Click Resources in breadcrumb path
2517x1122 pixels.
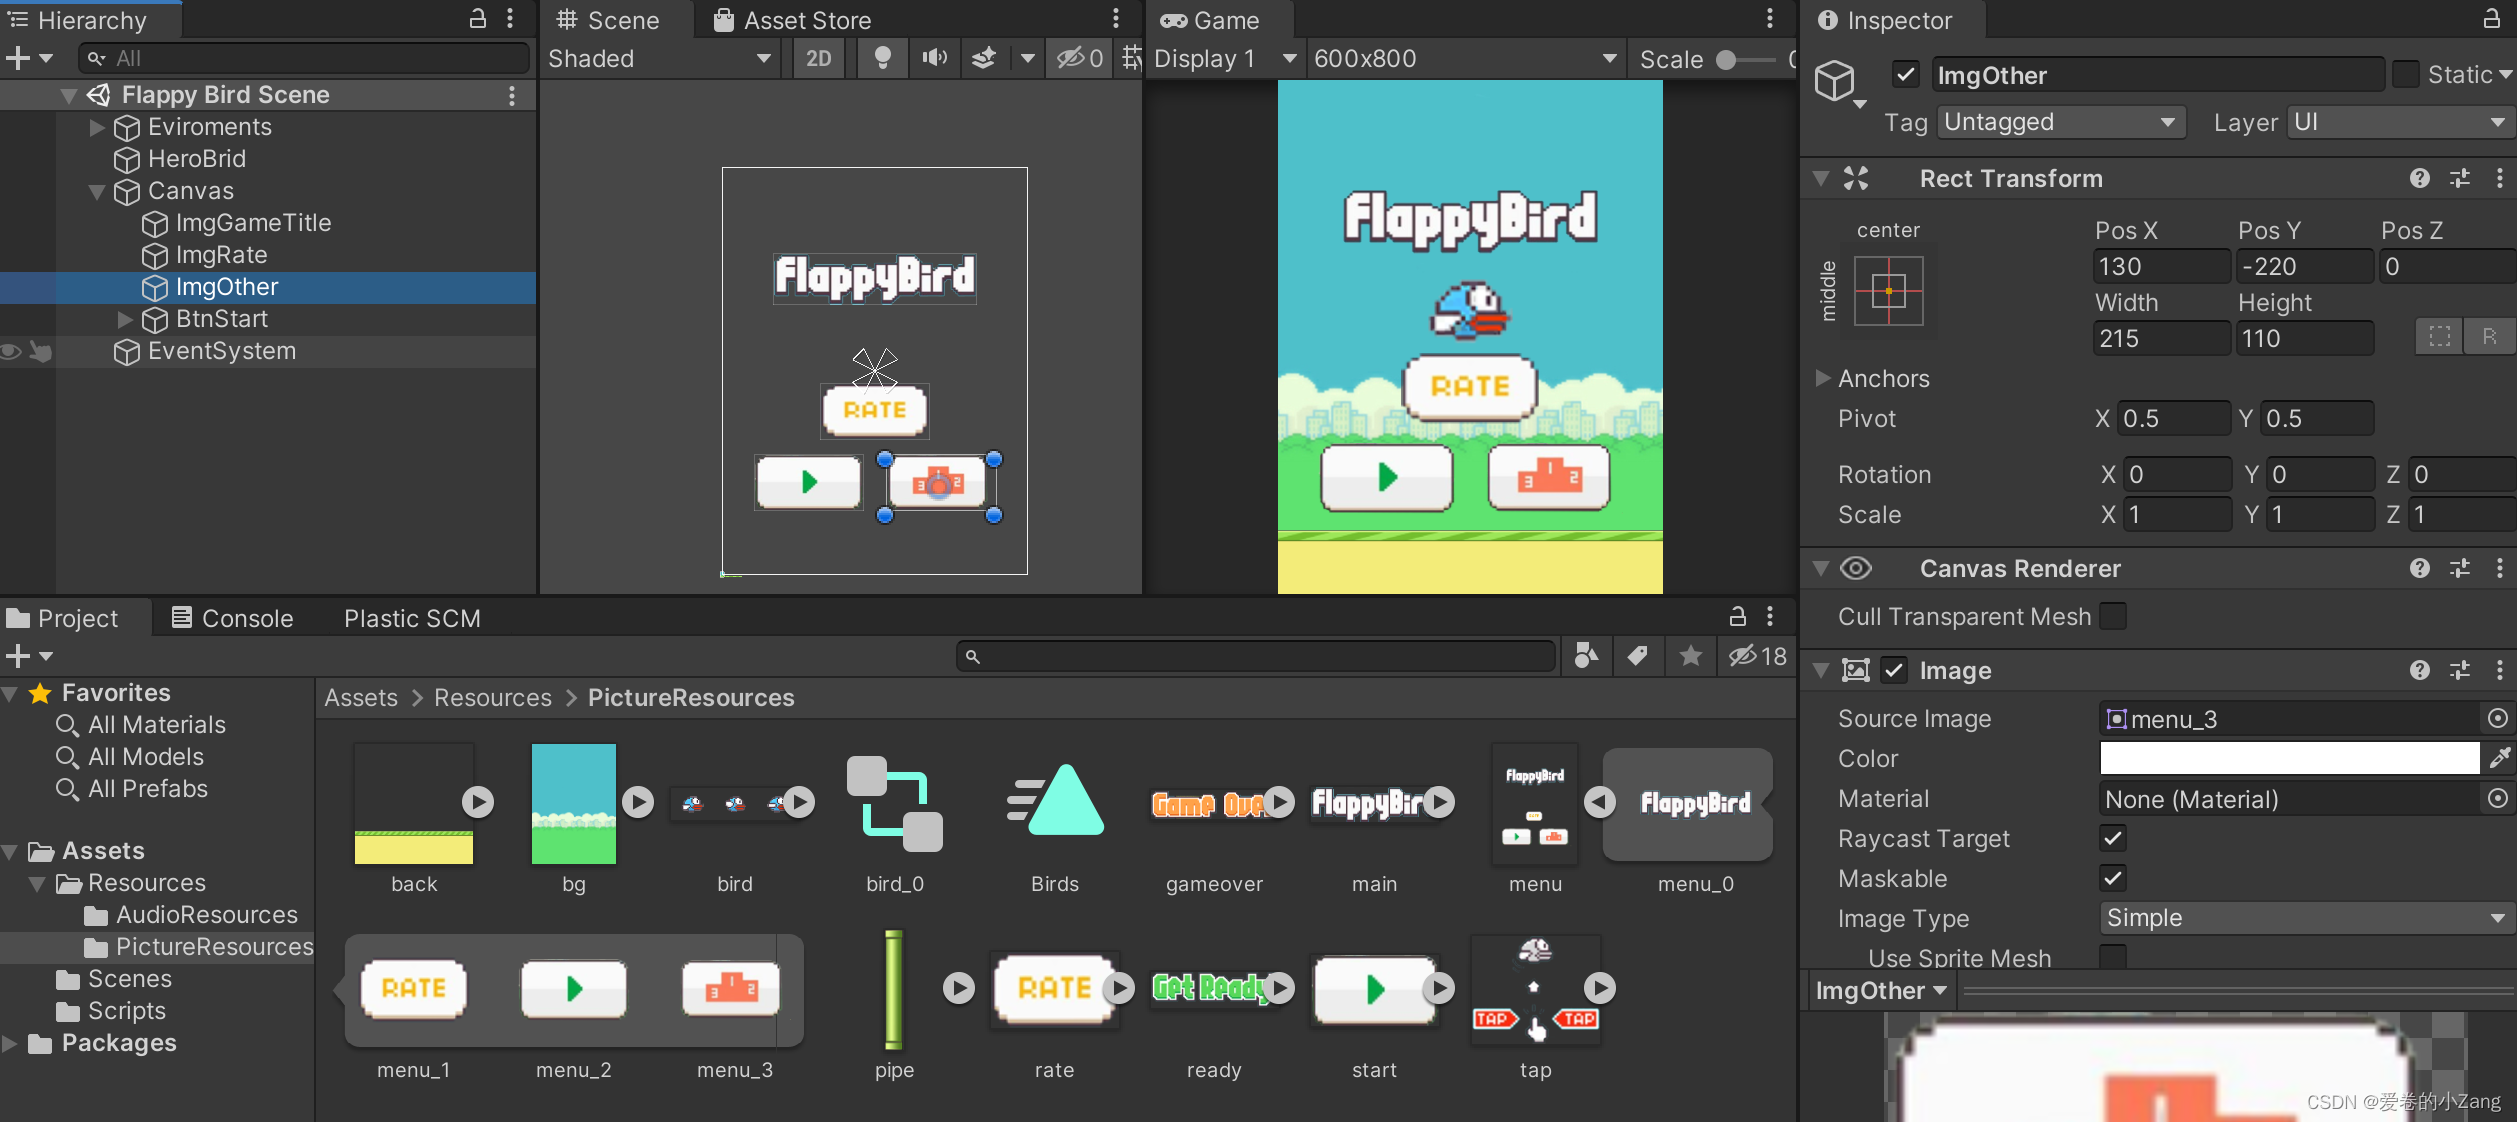point(493,697)
